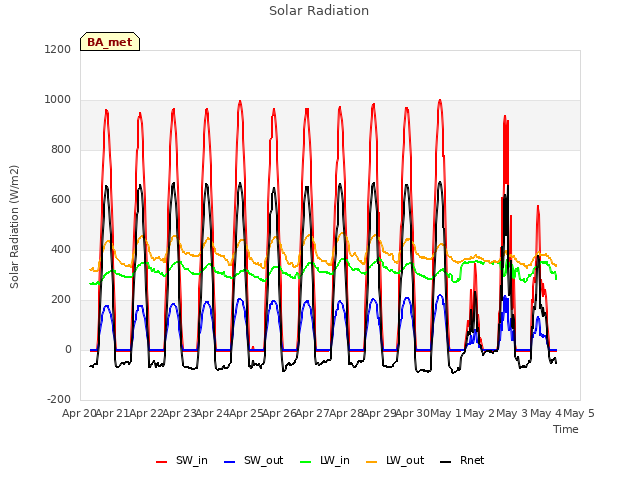Click the black Rnet legend color marker
640x480 pixels.
[446, 462]
